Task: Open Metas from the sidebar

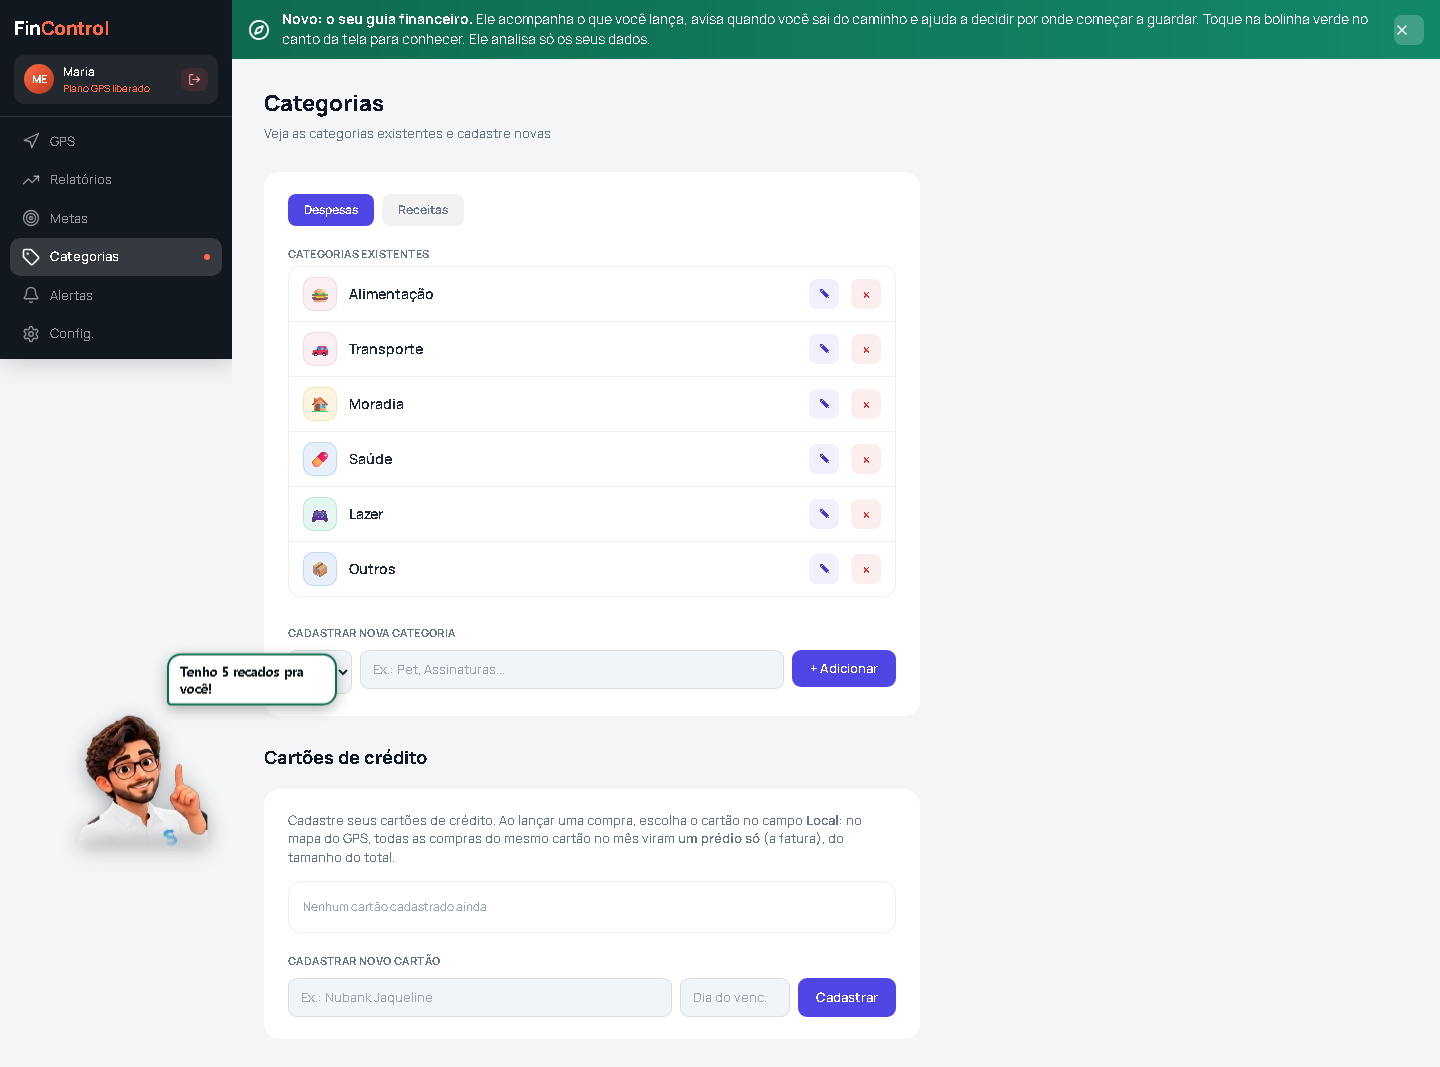Action: pos(116,218)
